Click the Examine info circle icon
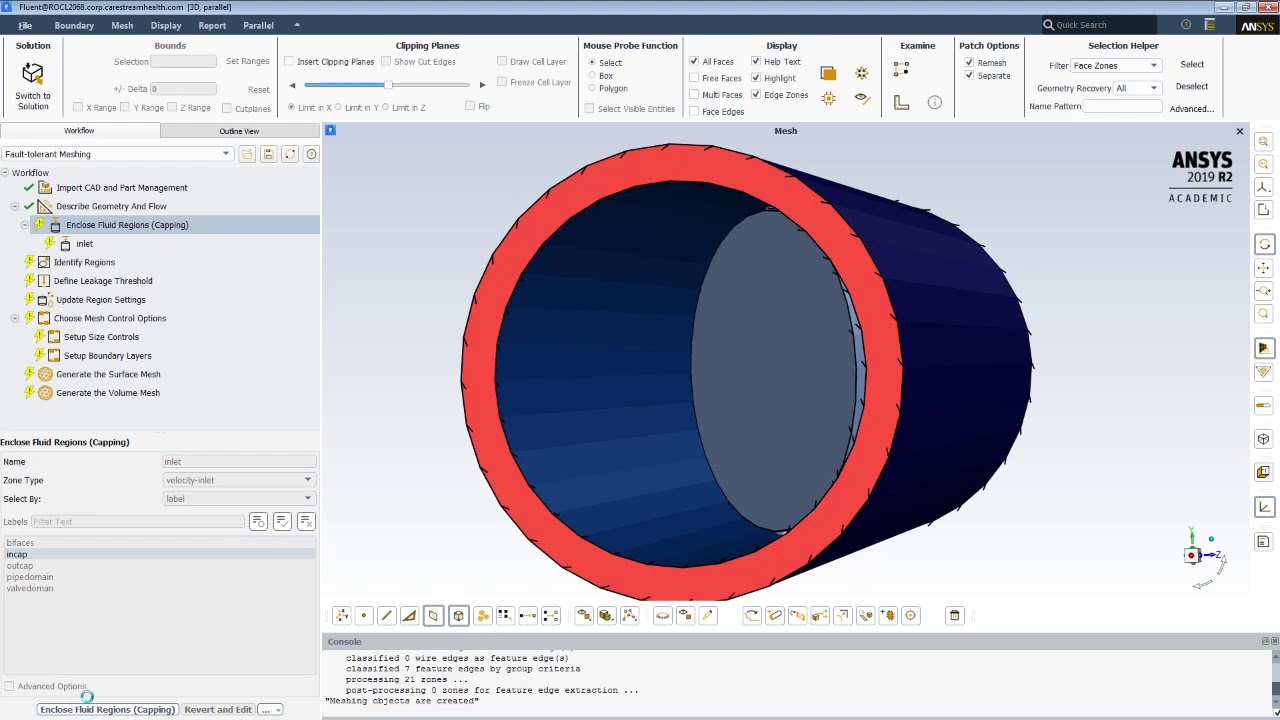Image resolution: width=1280 pixels, height=720 pixels. pos(934,102)
